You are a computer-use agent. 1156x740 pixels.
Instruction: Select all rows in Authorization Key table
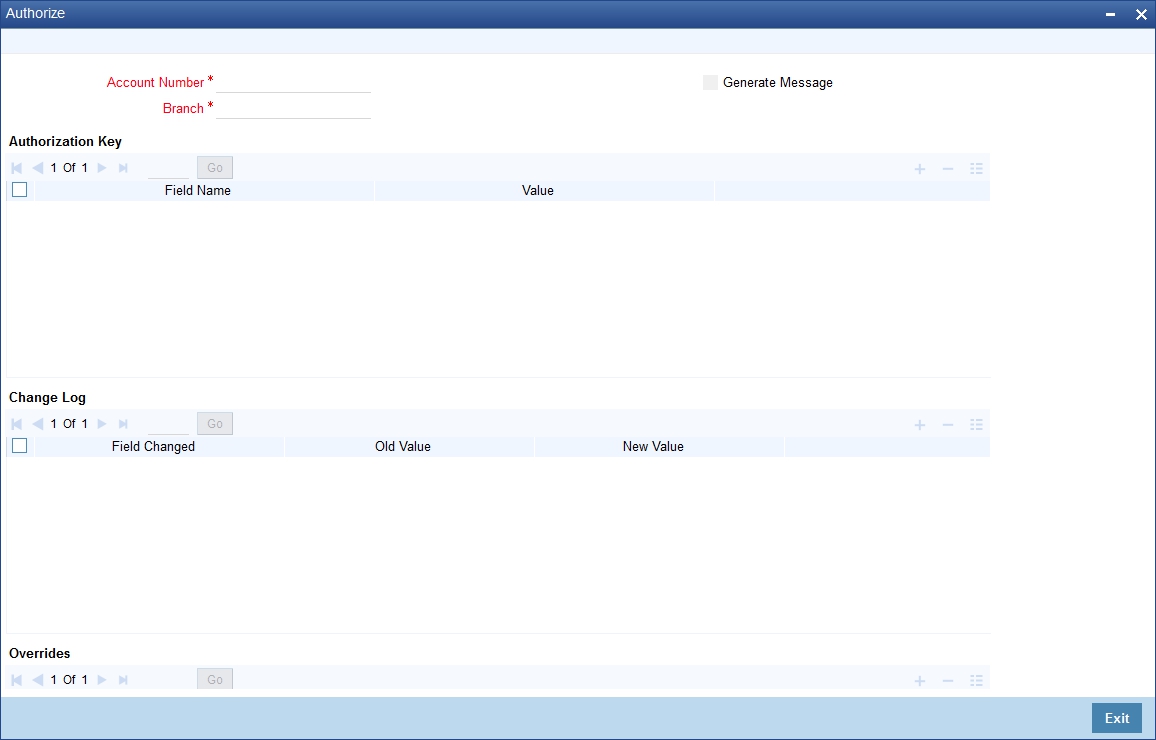pos(20,190)
